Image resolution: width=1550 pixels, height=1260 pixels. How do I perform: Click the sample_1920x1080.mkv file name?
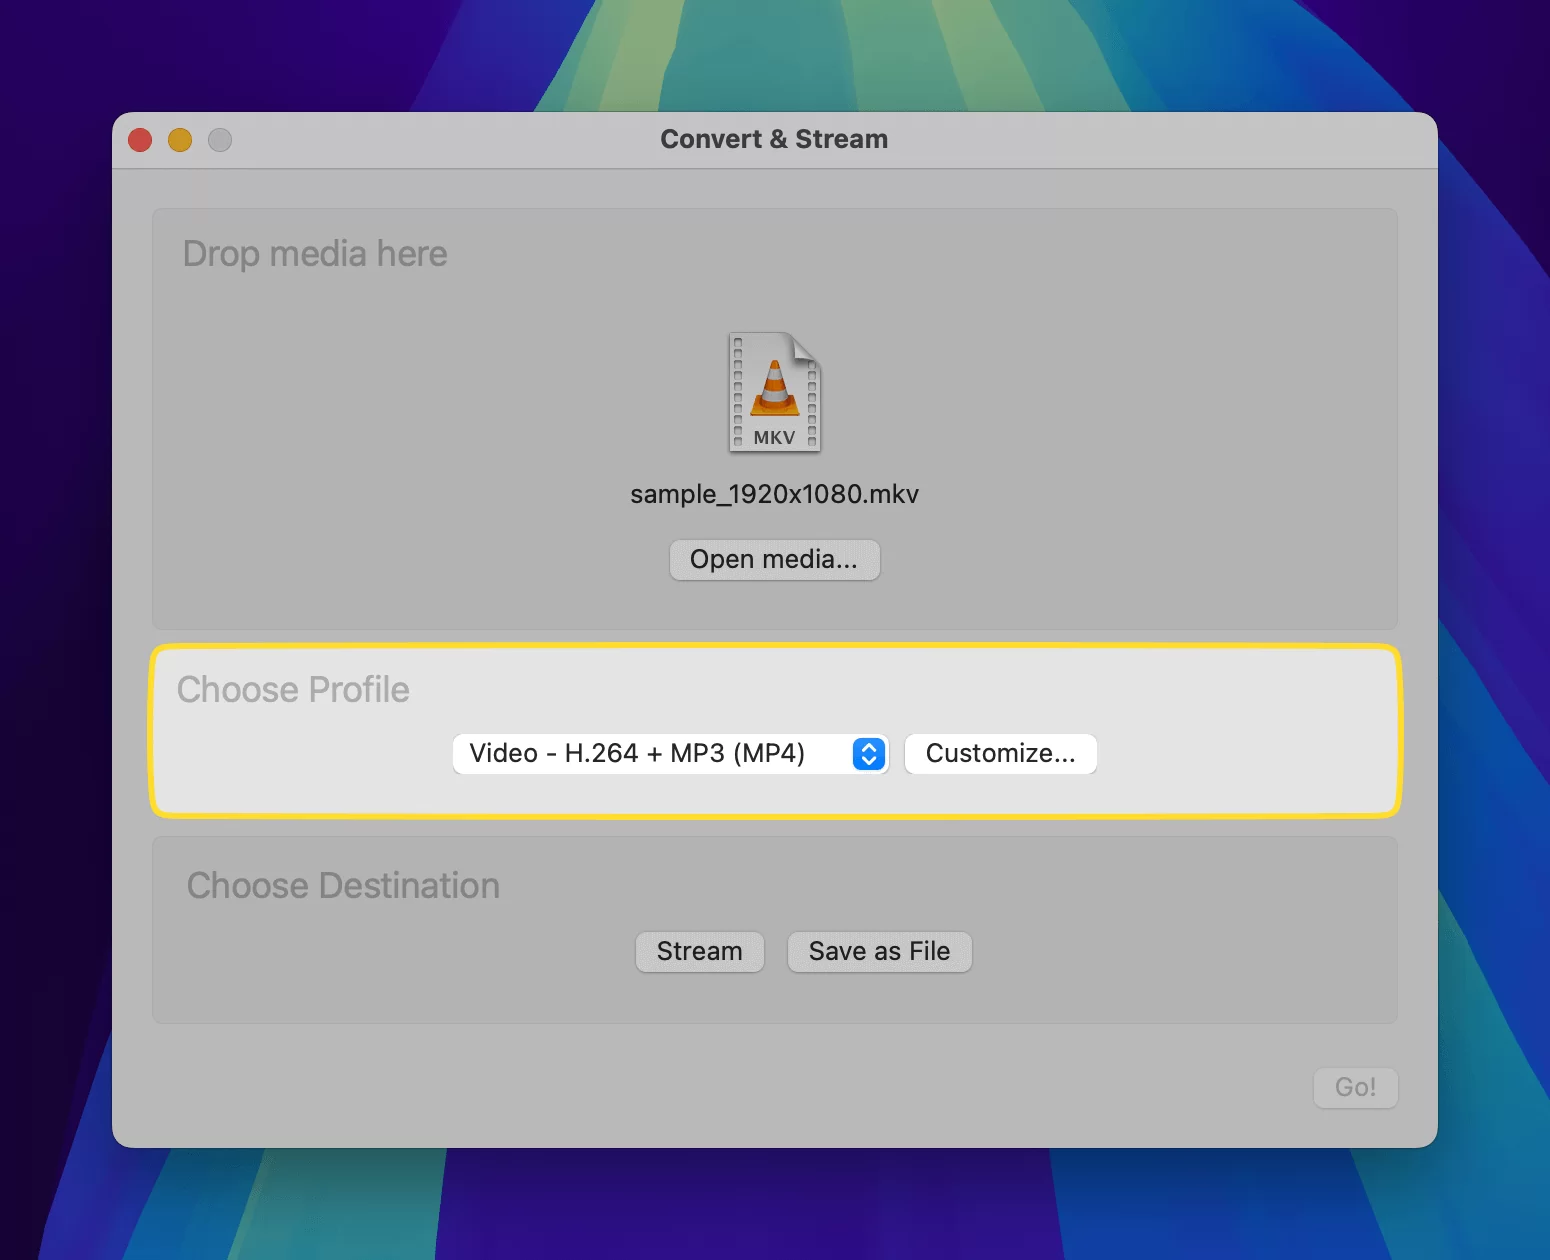click(774, 494)
